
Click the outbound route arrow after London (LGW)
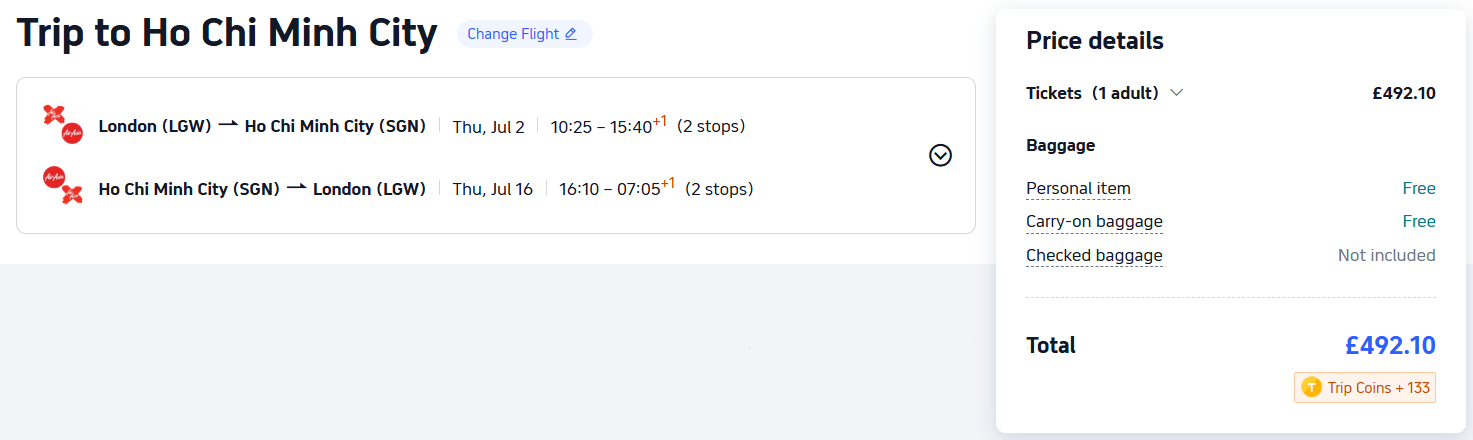click(228, 126)
